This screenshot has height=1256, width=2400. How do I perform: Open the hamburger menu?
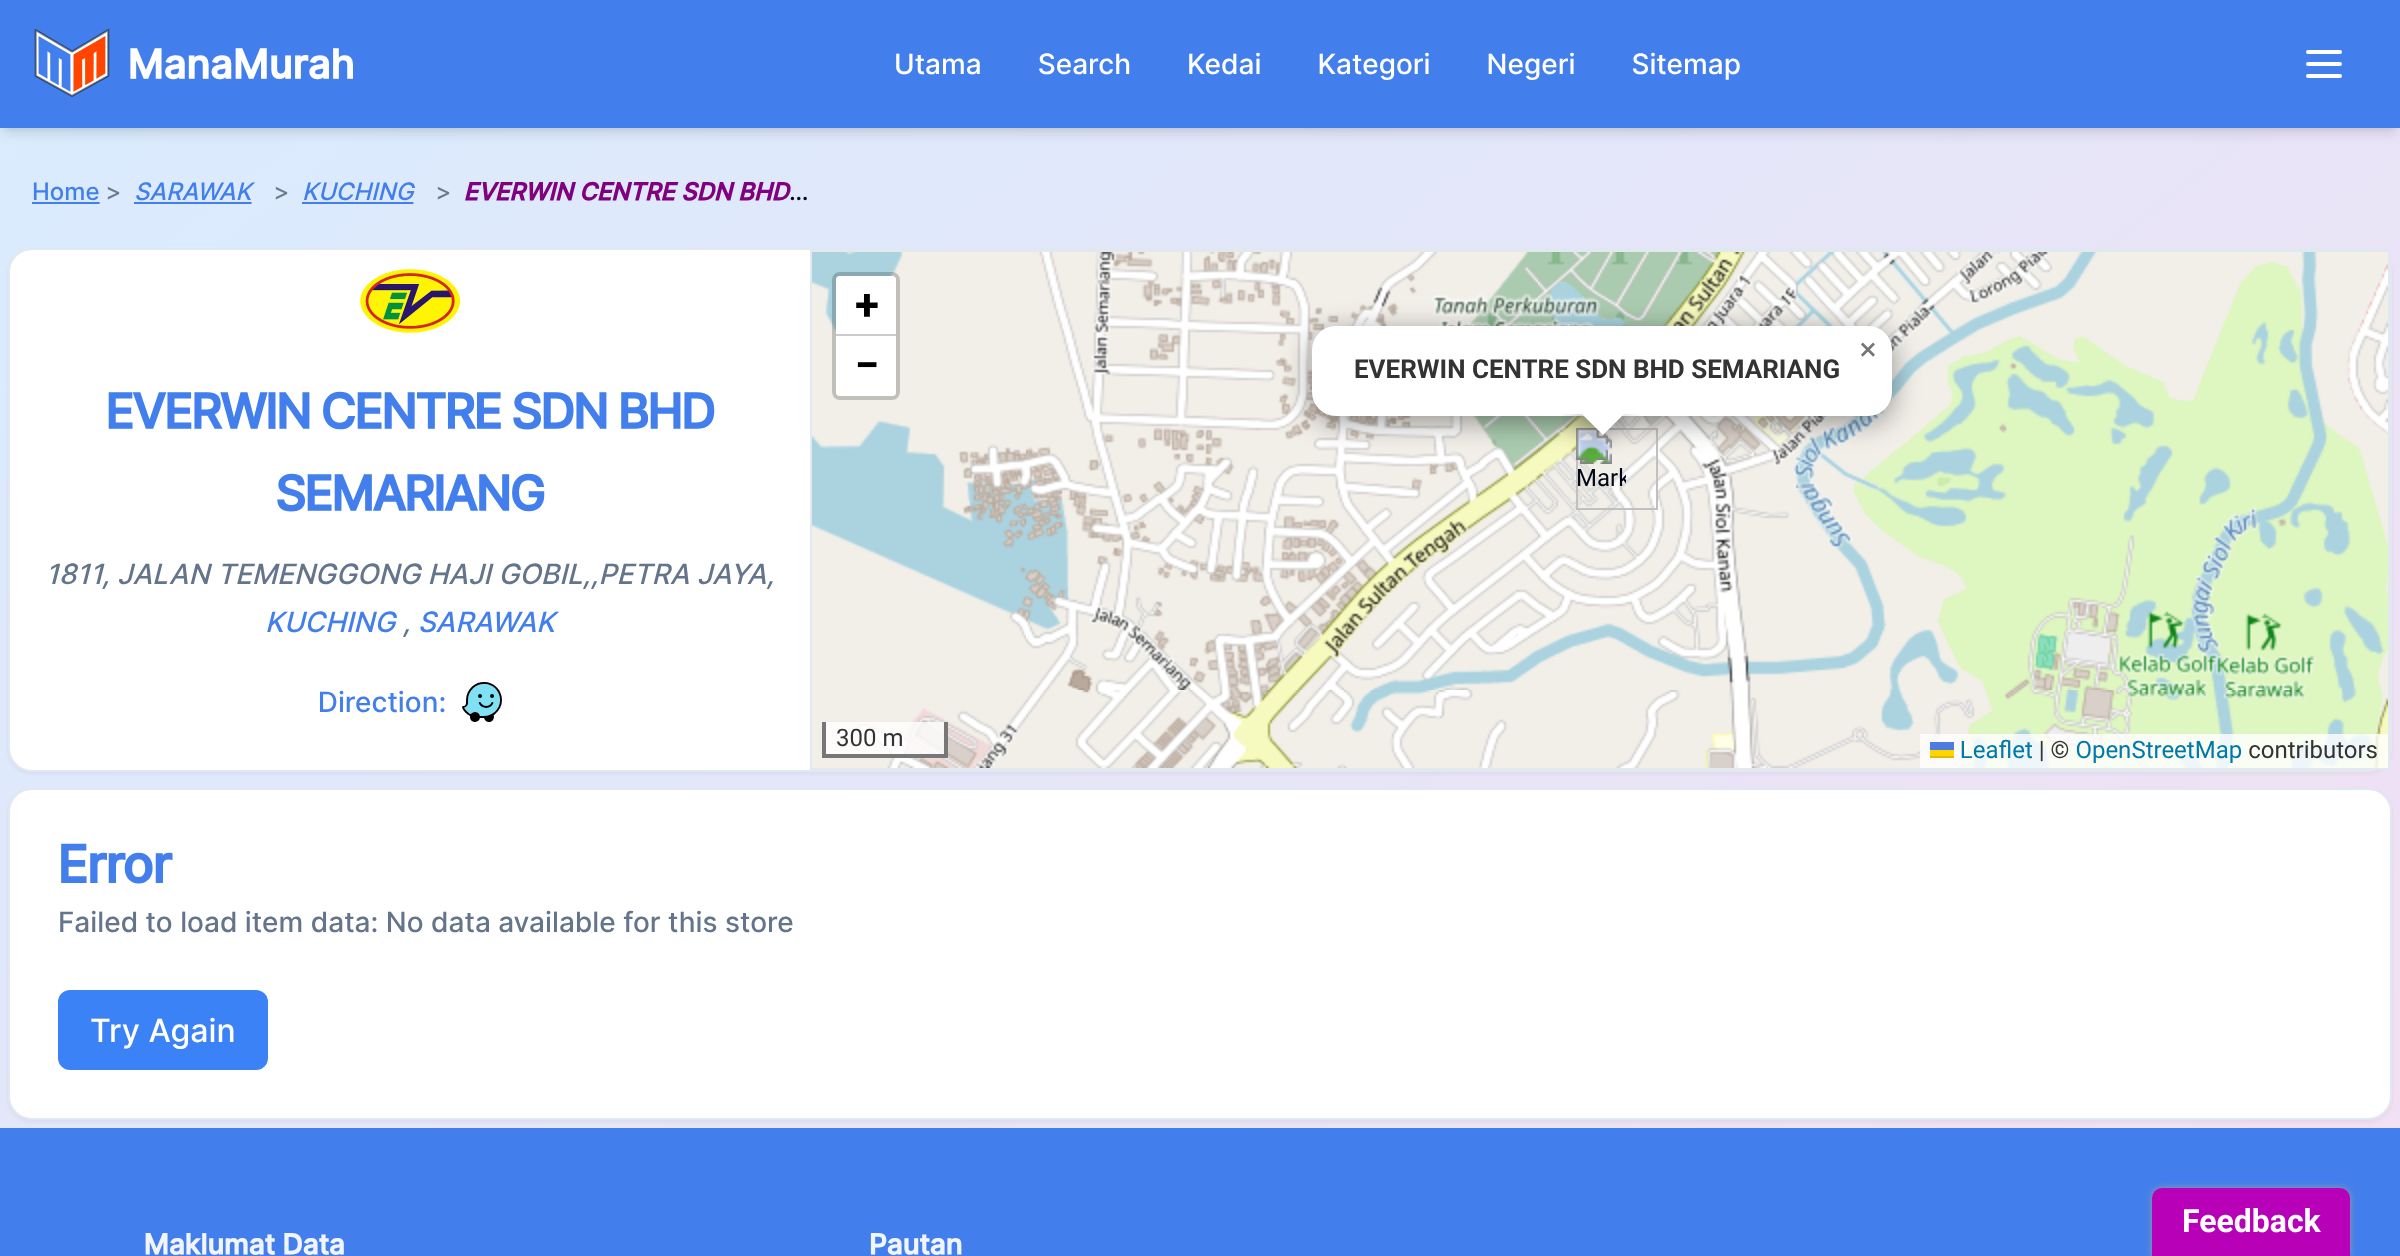click(2323, 64)
